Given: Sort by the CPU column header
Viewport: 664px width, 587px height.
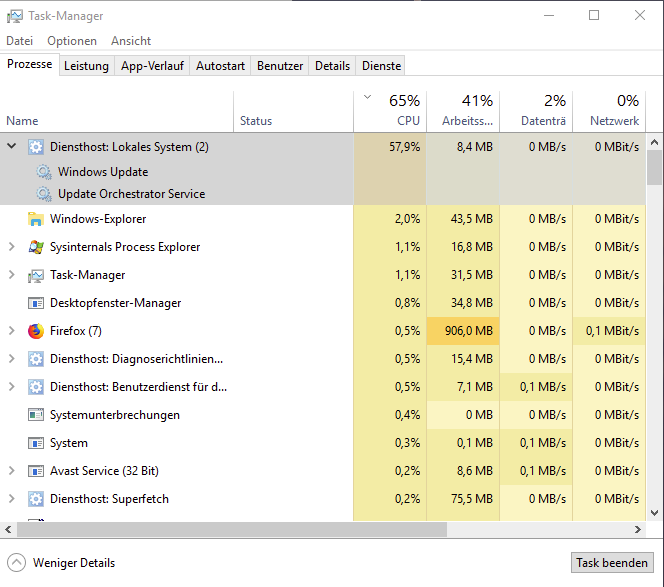Looking at the screenshot, I should click(390, 112).
